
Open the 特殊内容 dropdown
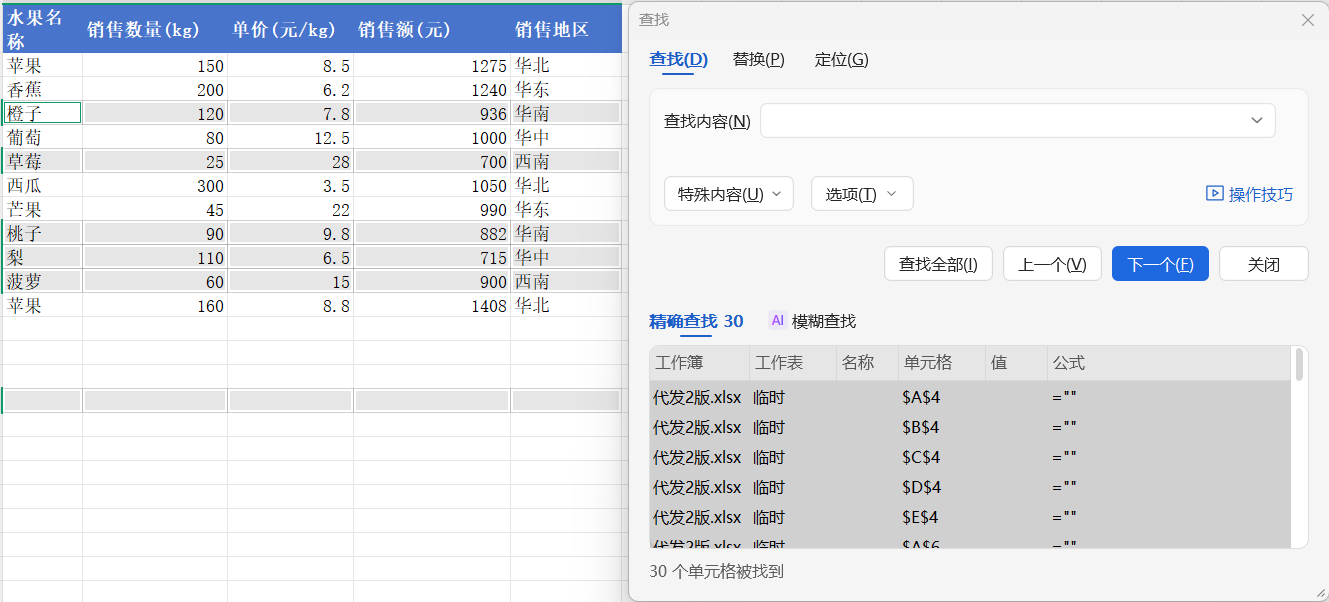(729, 194)
